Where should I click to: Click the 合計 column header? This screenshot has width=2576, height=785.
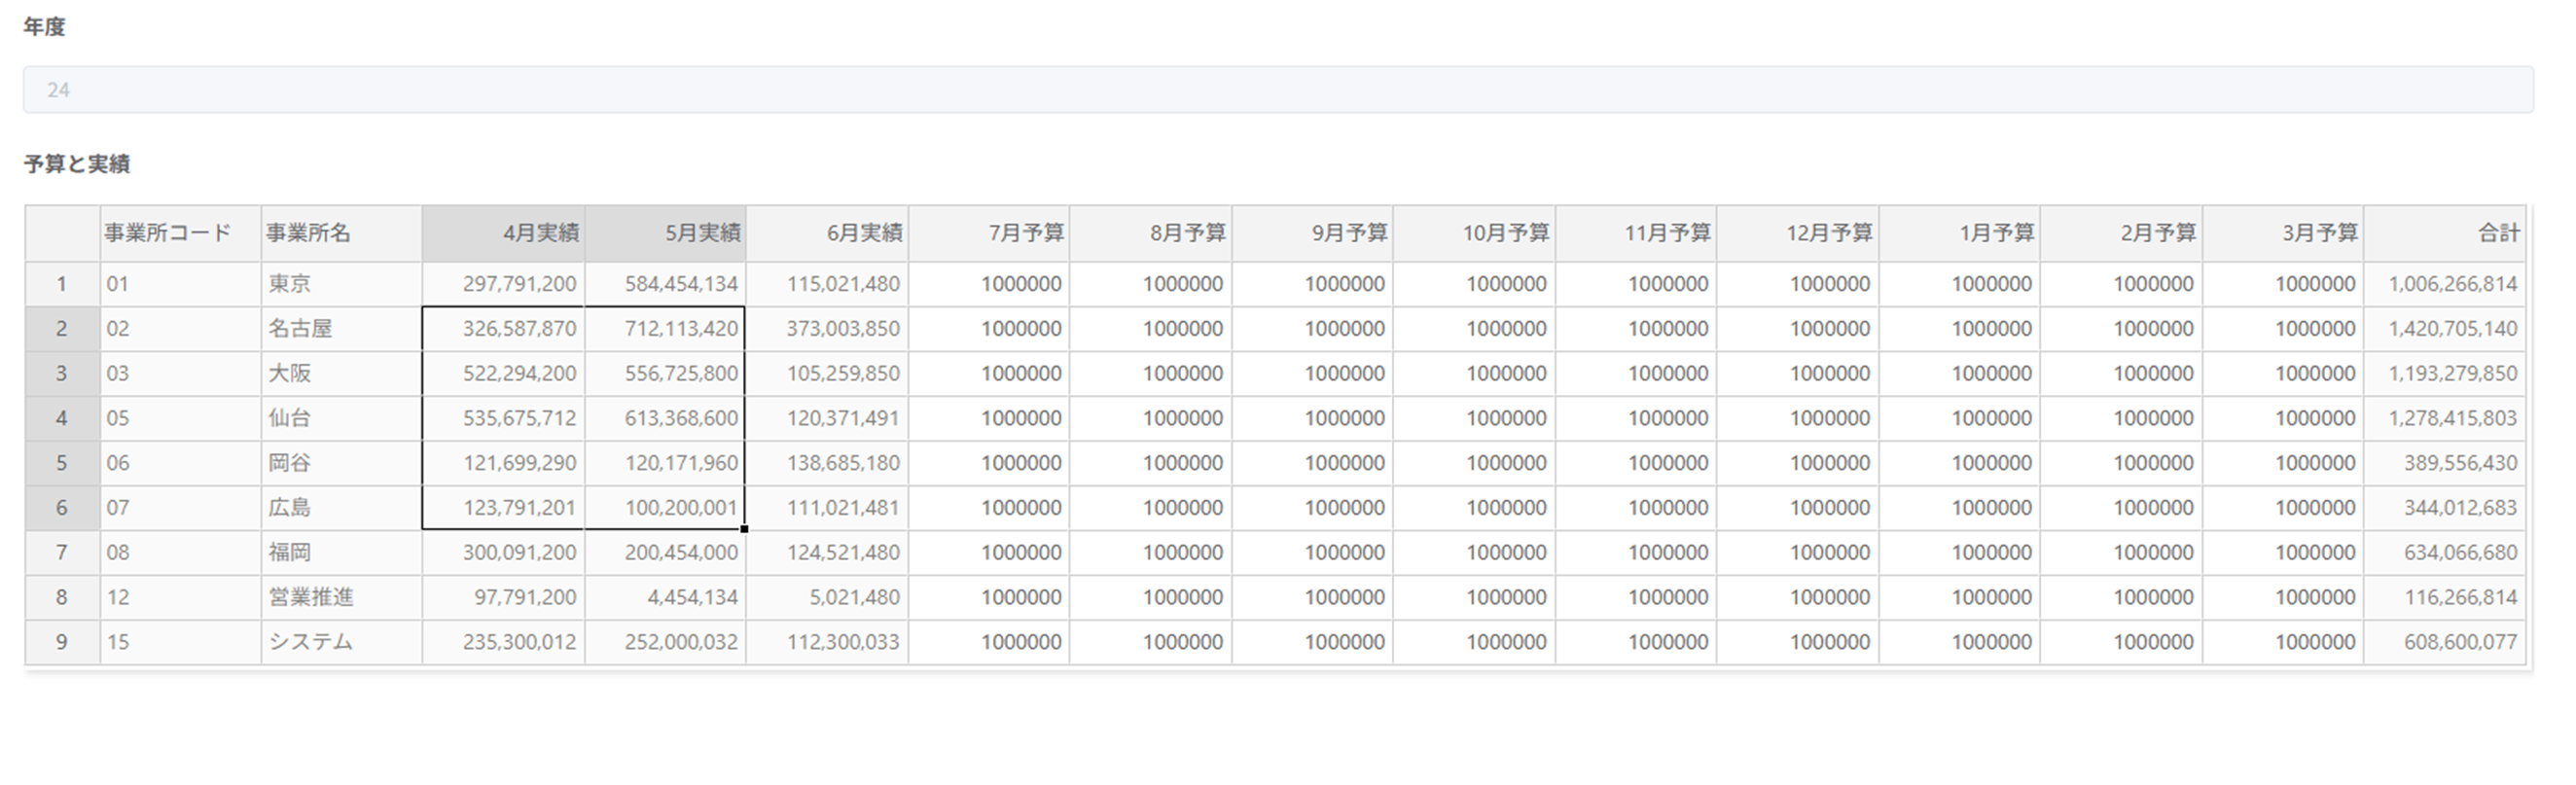click(2444, 233)
